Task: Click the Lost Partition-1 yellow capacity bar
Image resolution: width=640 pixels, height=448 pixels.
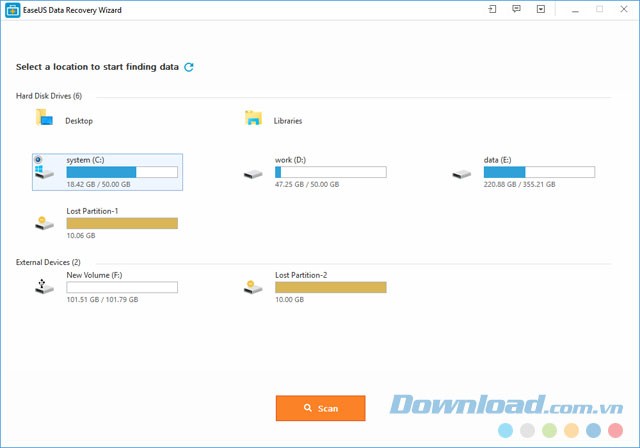Action: (x=121, y=223)
